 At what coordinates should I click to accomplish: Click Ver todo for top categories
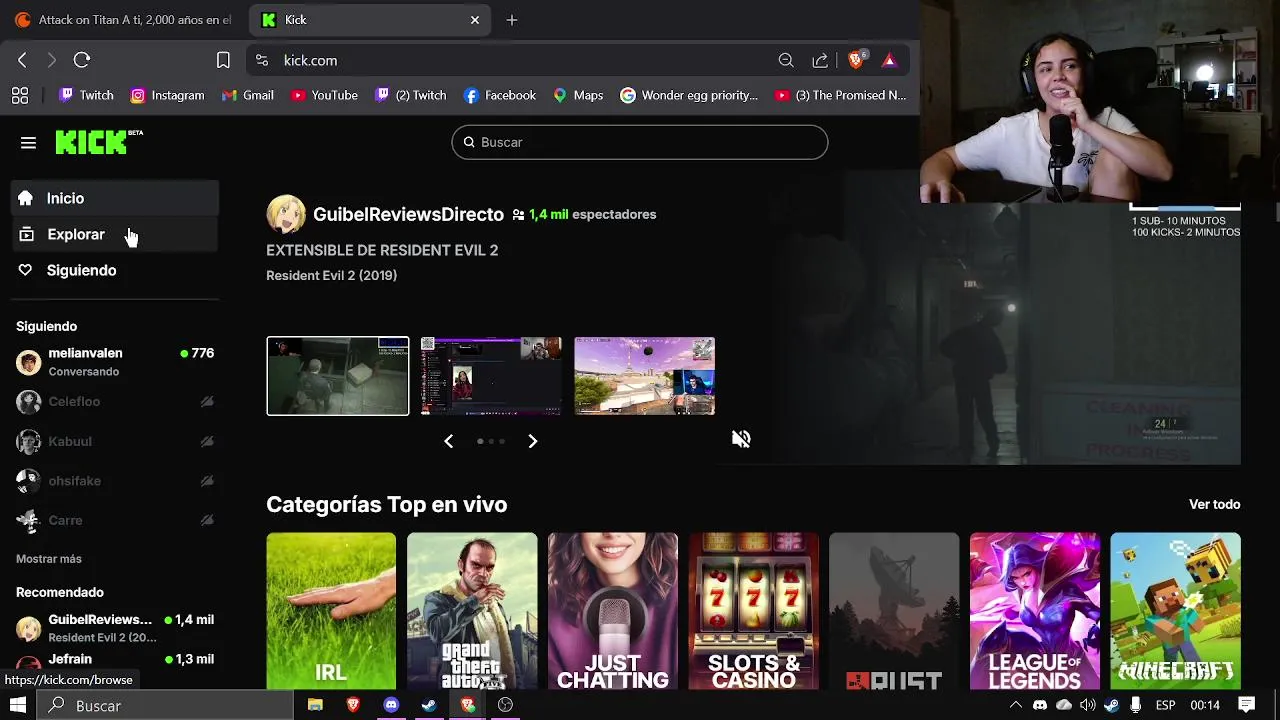point(1214,504)
